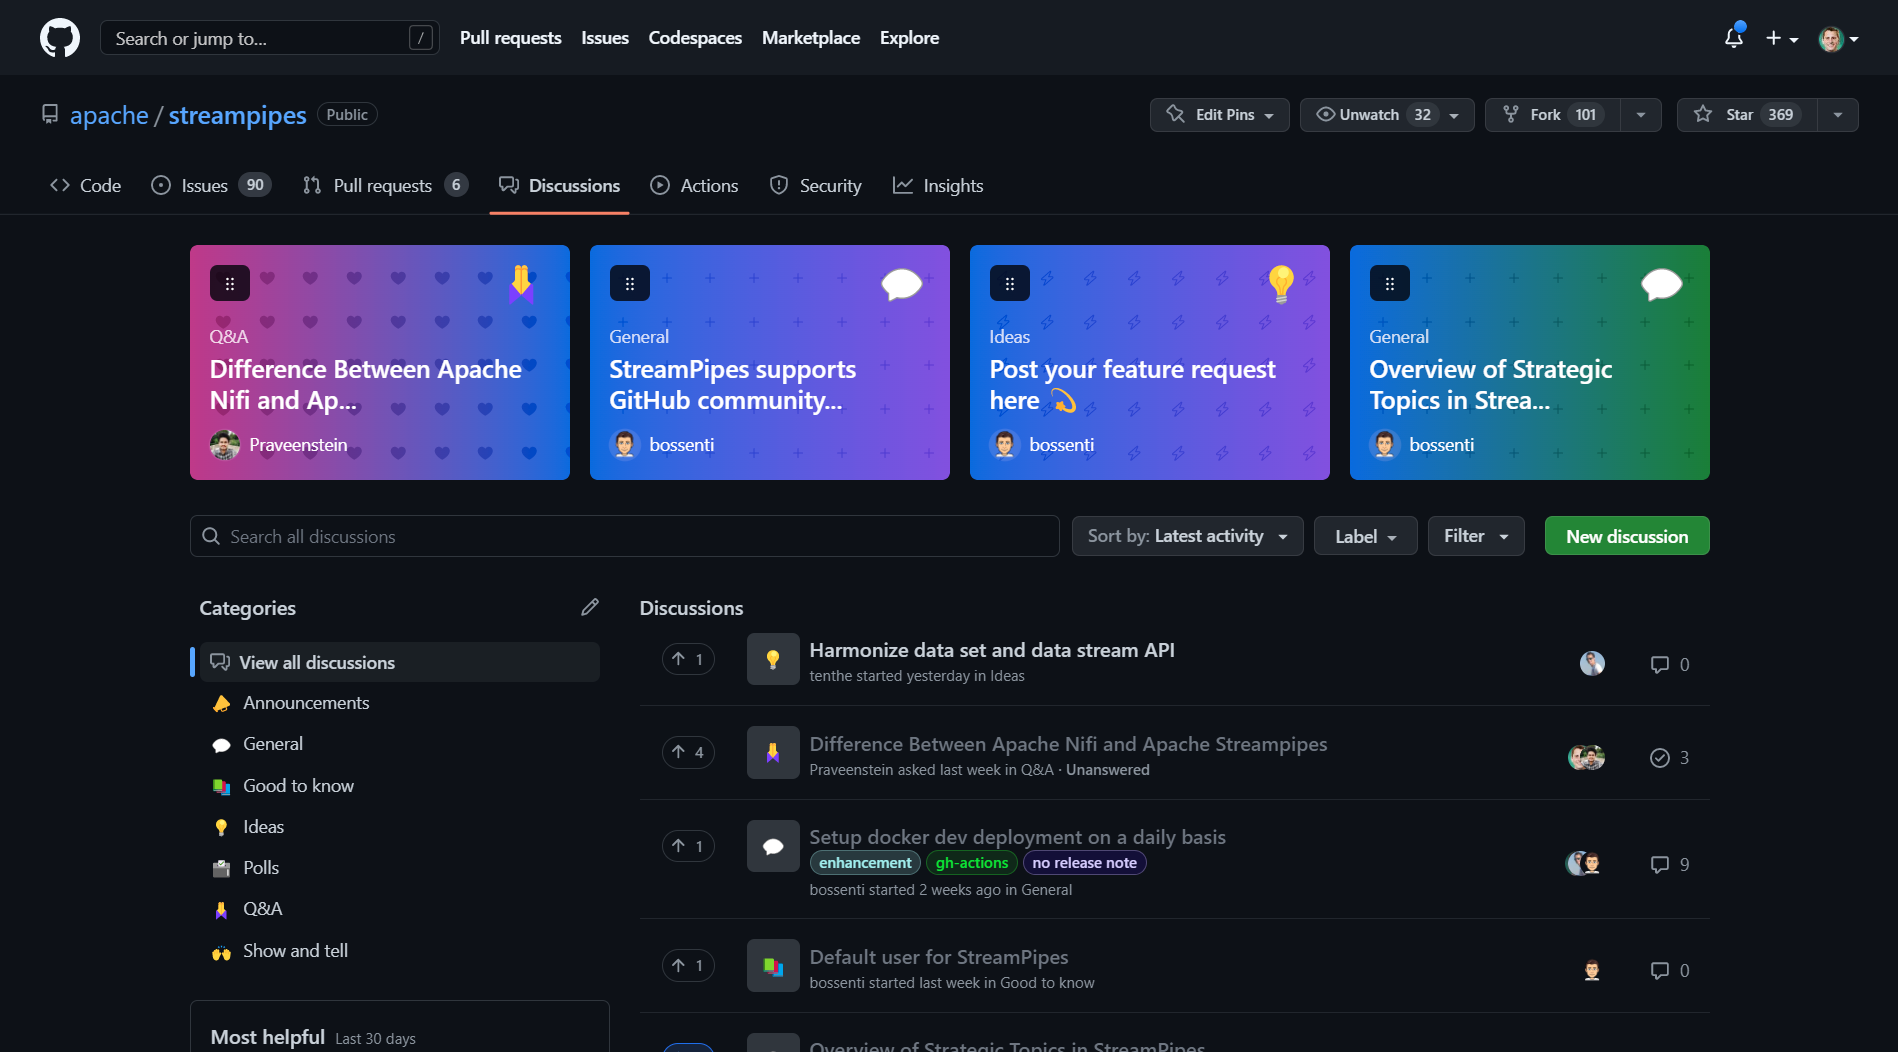This screenshot has height=1052, width=1898.
Task: Select the enhancement label badge
Action: pyautogui.click(x=865, y=863)
